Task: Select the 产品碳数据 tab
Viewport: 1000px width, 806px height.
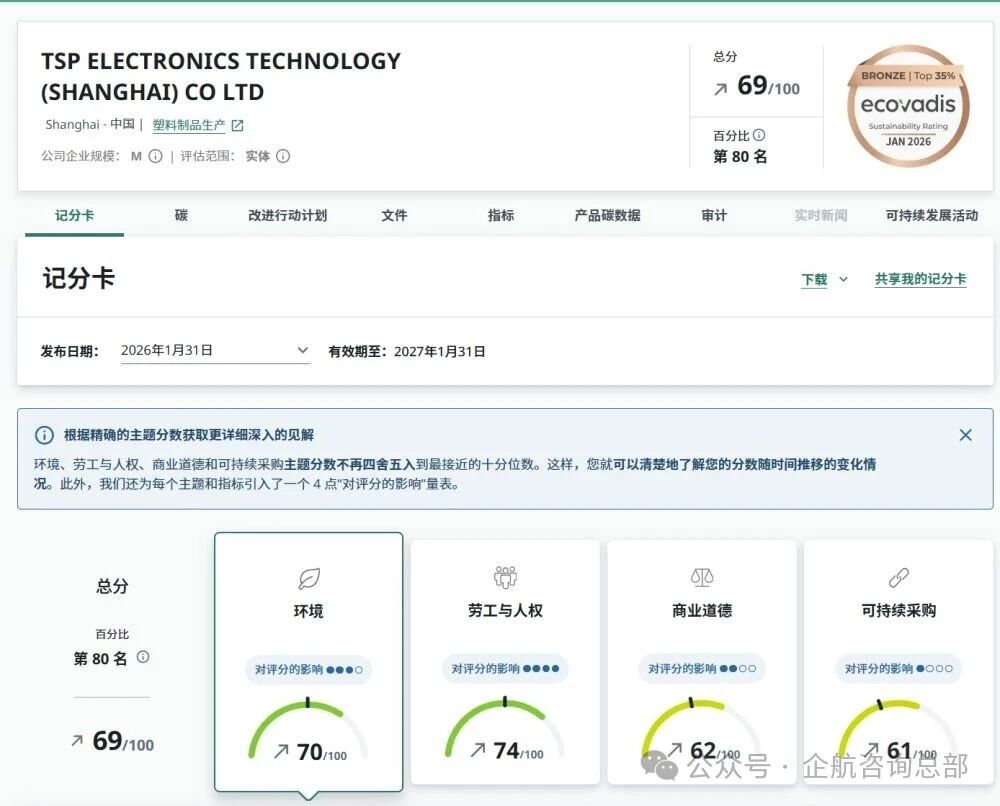Action: point(607,215)
